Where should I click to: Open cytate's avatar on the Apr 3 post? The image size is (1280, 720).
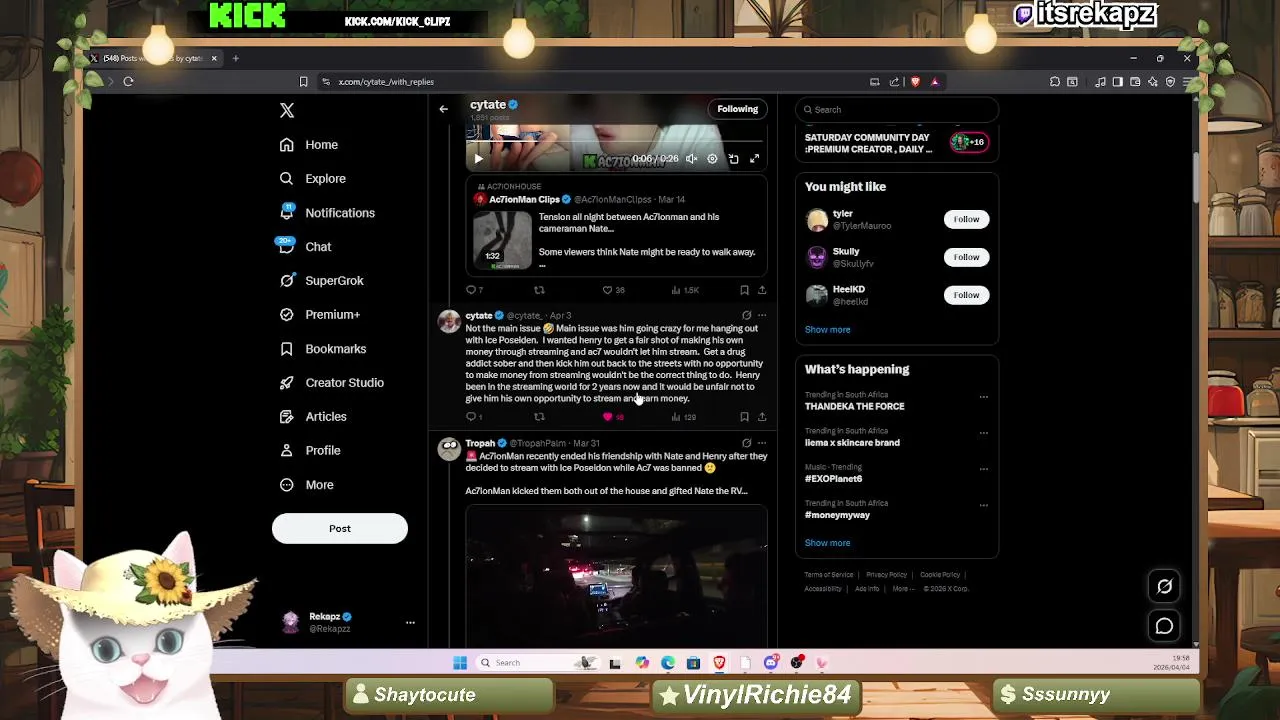tap(449, 321)
